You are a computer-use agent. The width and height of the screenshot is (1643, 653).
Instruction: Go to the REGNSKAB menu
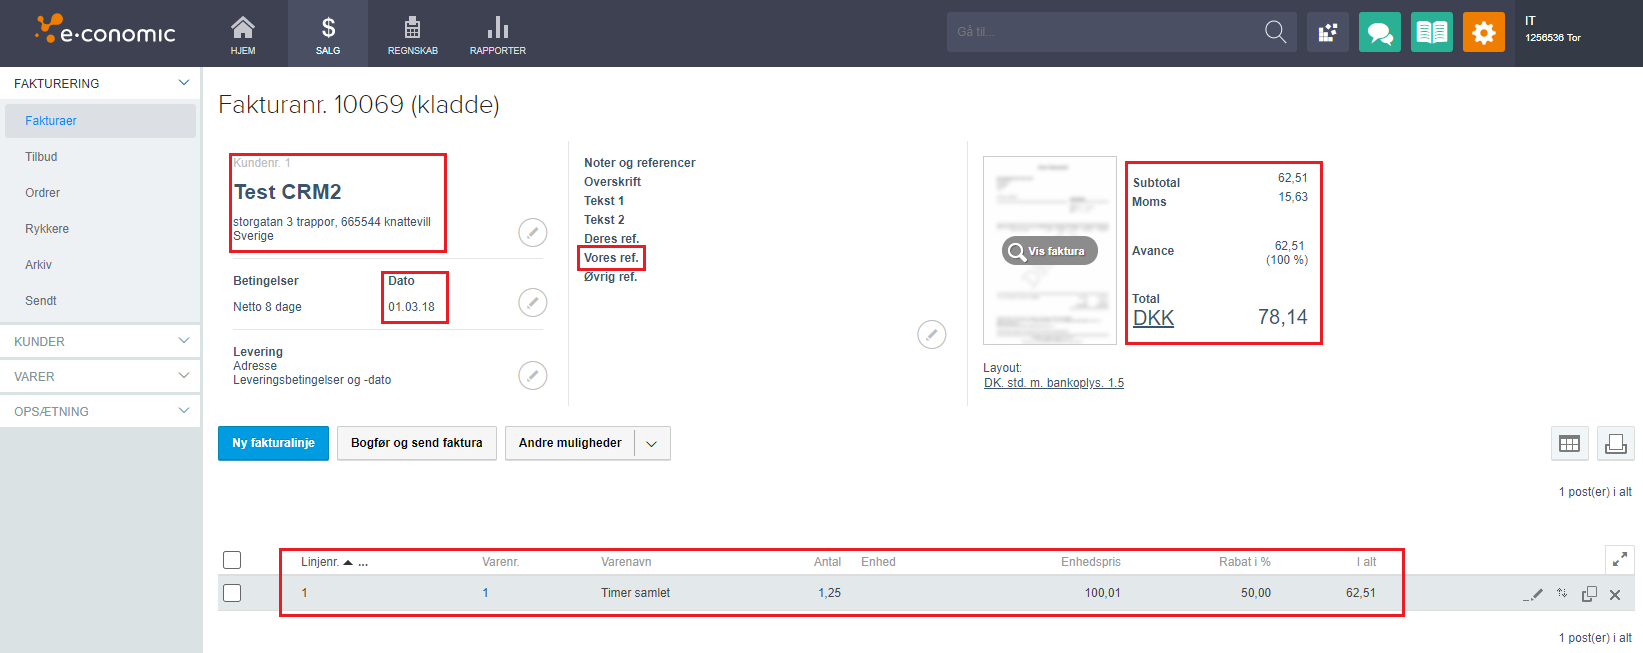412,34
